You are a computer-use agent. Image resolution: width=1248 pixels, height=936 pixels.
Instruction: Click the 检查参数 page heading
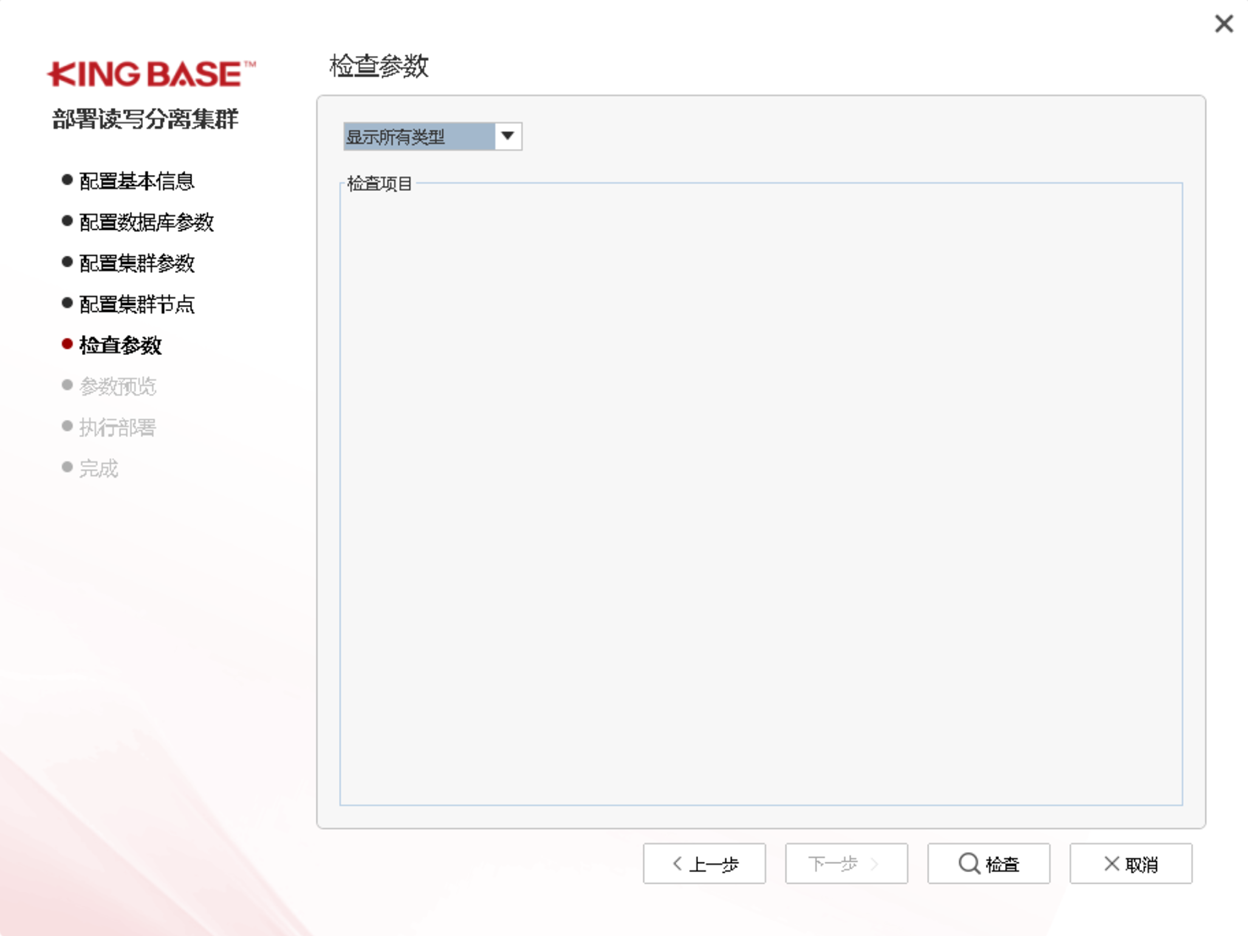click(x=379, y=67)
